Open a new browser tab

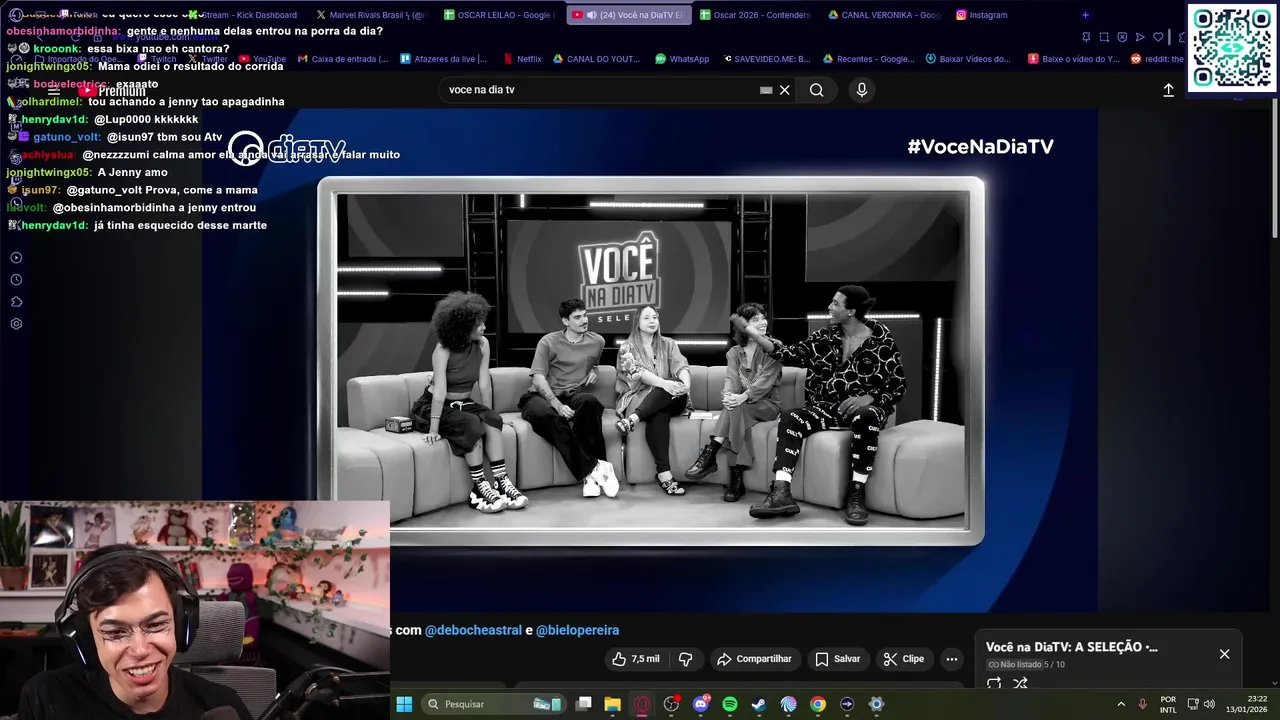[1085, 15]
